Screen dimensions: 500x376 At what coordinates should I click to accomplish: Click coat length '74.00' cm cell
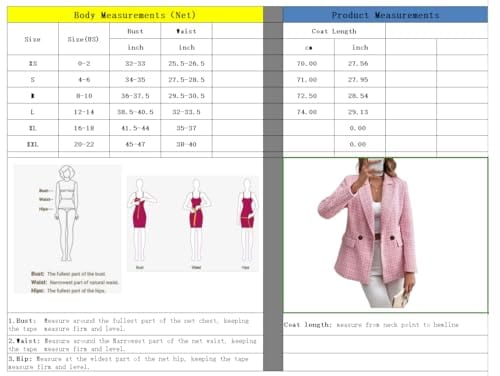308,112
